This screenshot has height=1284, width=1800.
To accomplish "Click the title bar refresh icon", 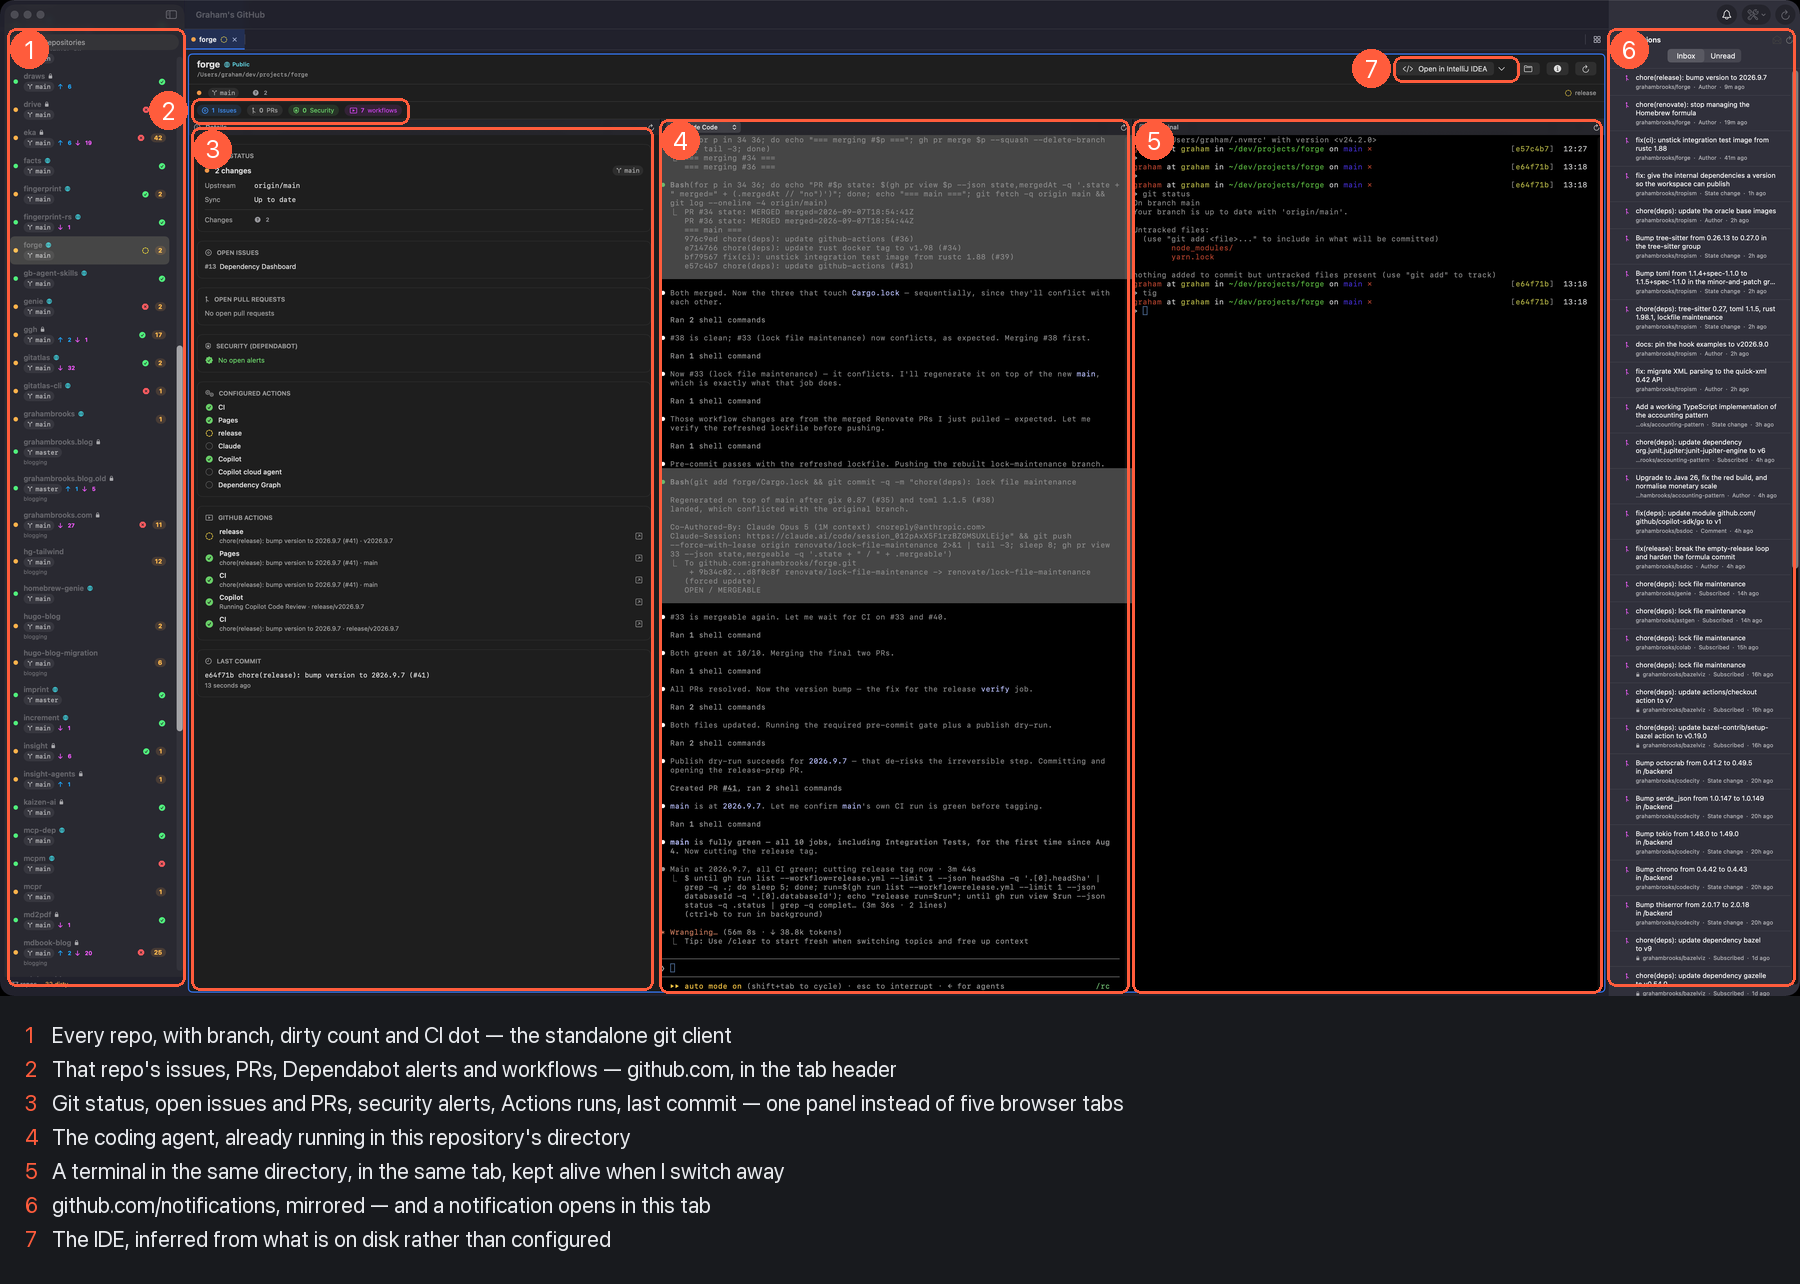I will [x=1785, y=14].
